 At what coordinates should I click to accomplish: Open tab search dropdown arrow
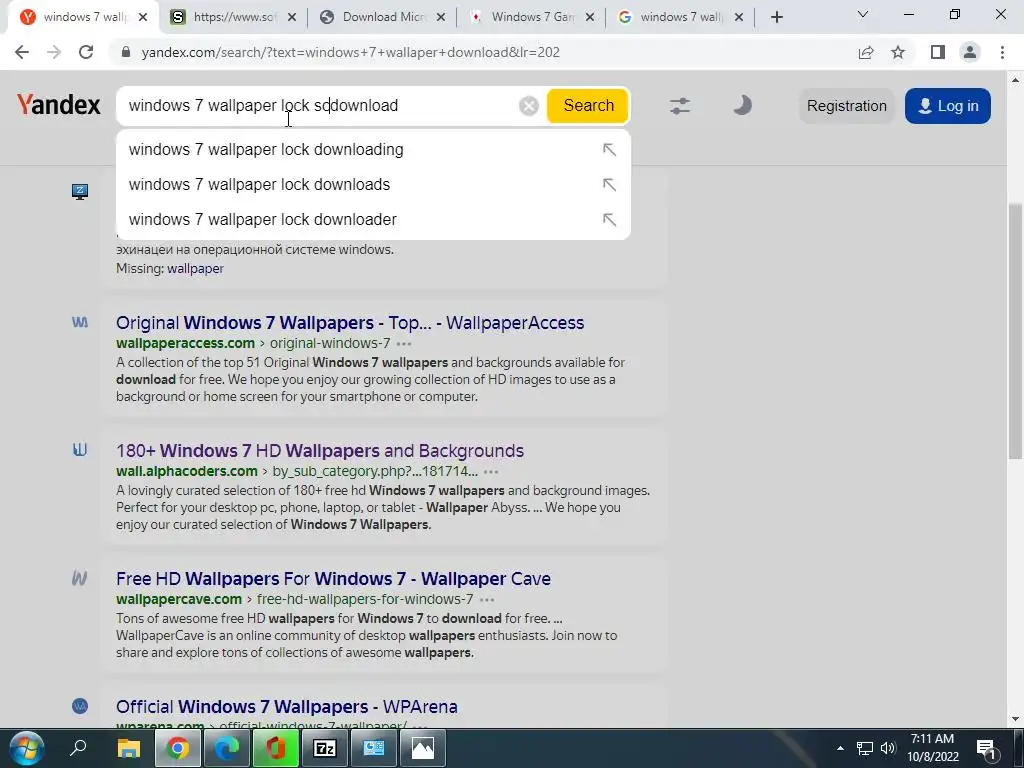pyautogui.click(x=863, y=14)
